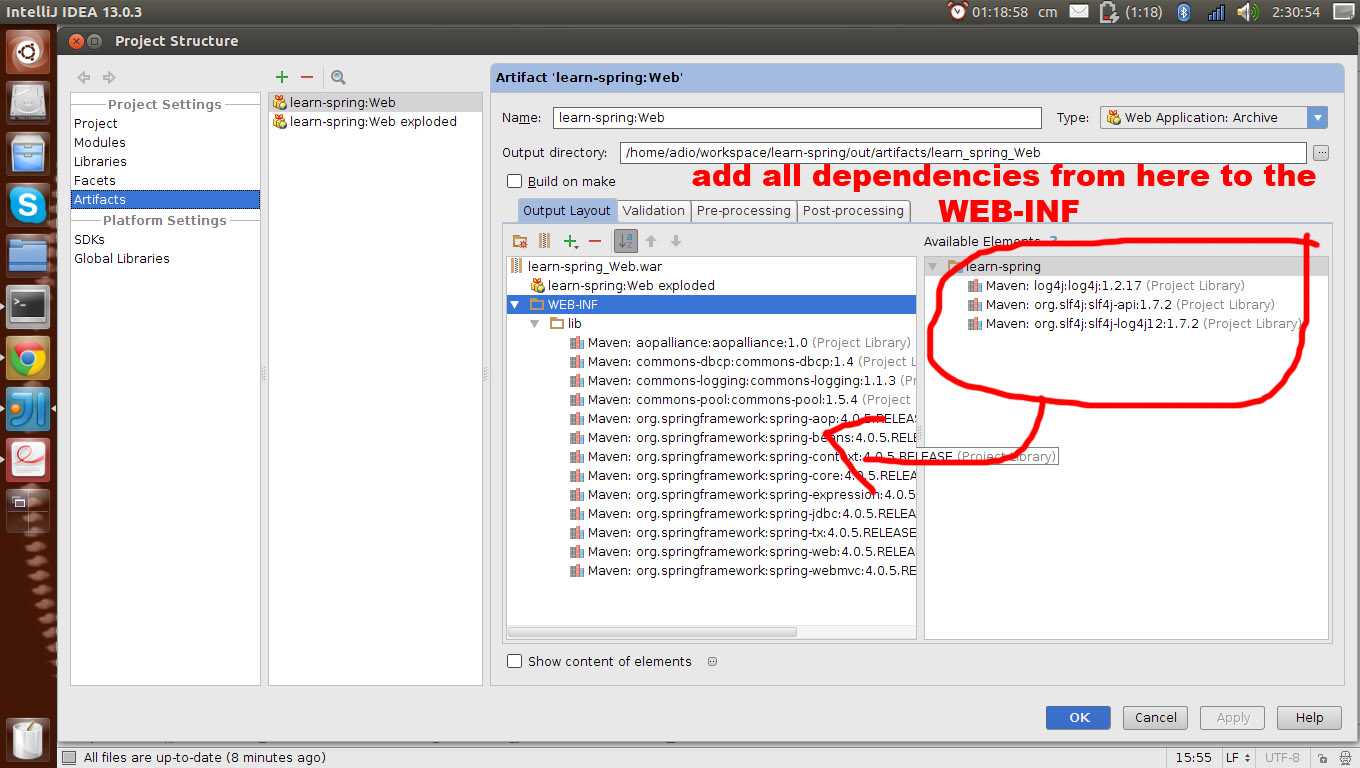Click the mail envelope indicator

pos(1079,12)
